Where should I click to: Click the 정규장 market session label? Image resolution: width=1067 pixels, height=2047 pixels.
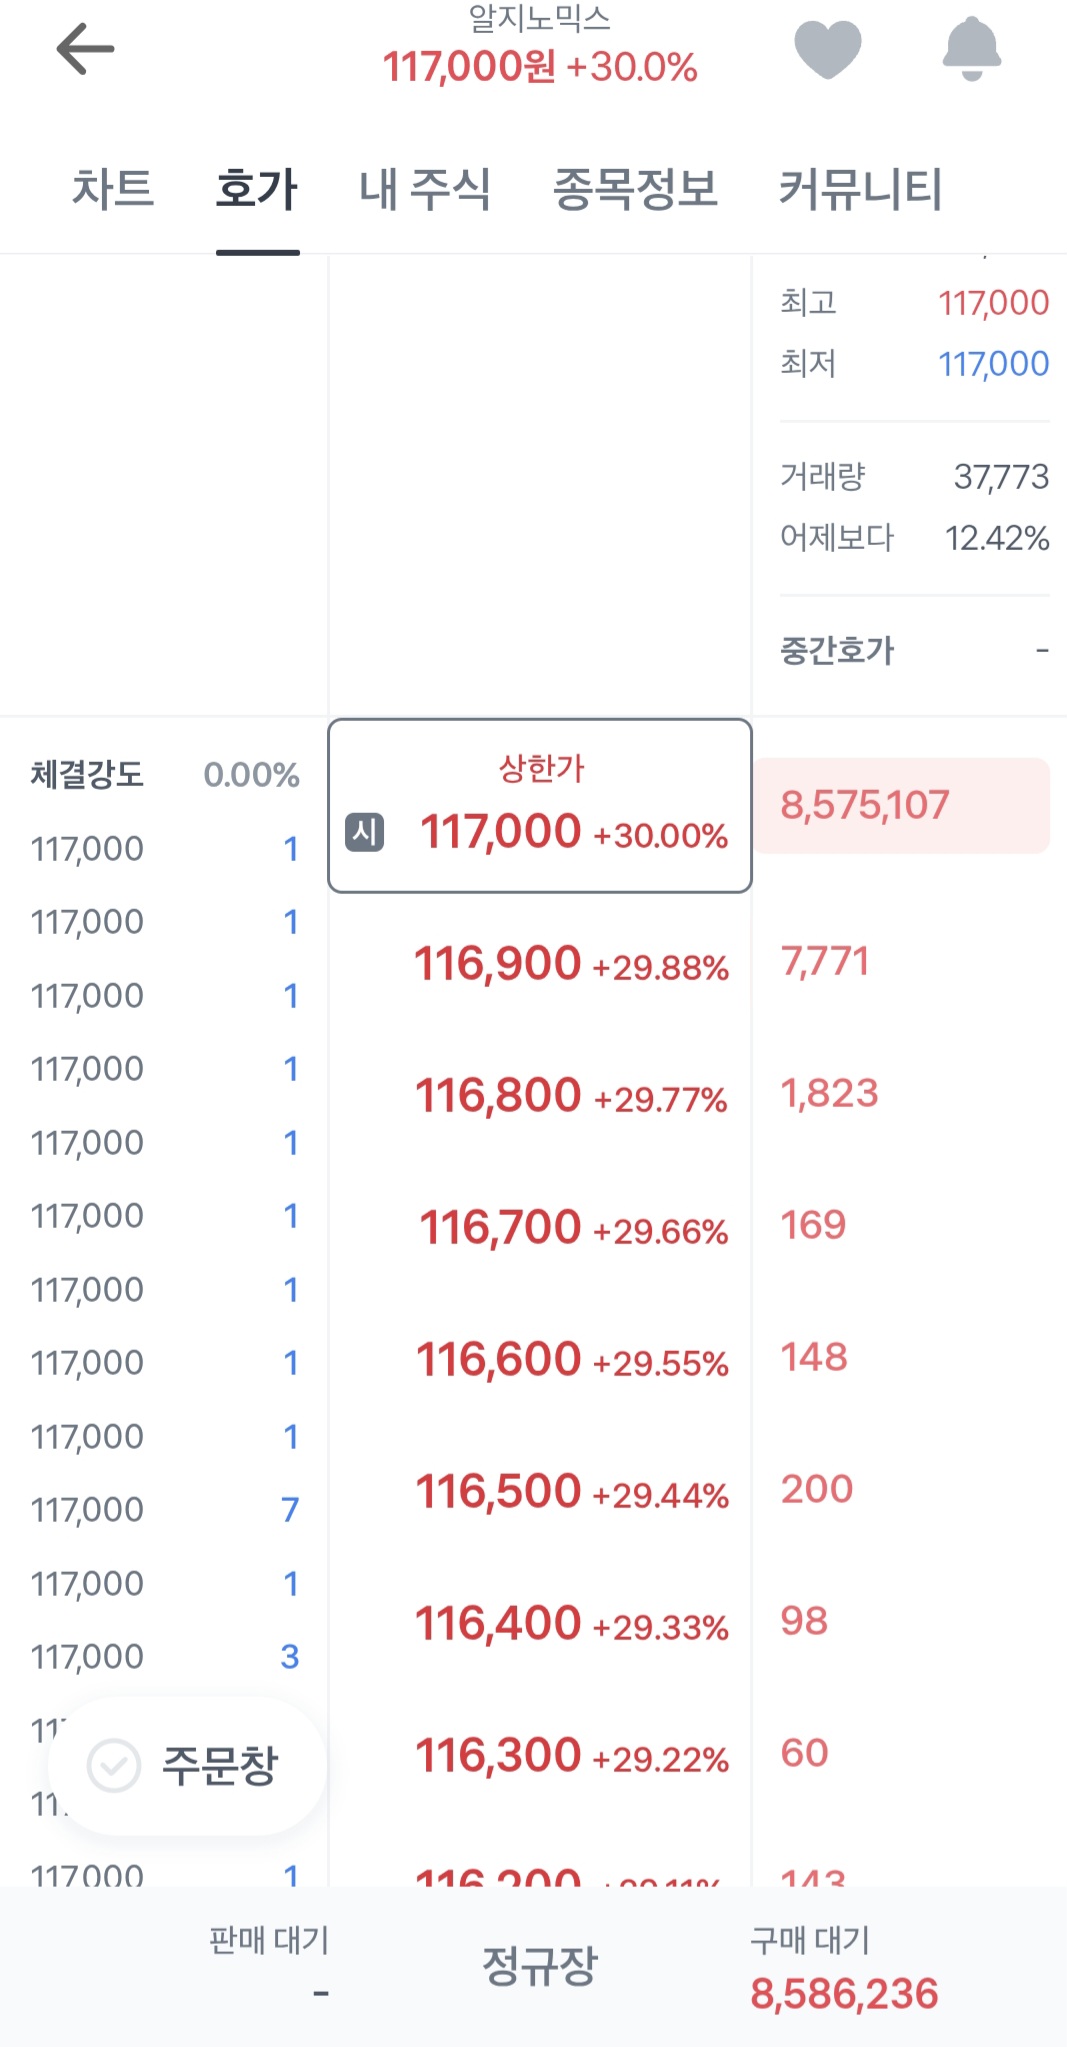(x=539, y=1965)
